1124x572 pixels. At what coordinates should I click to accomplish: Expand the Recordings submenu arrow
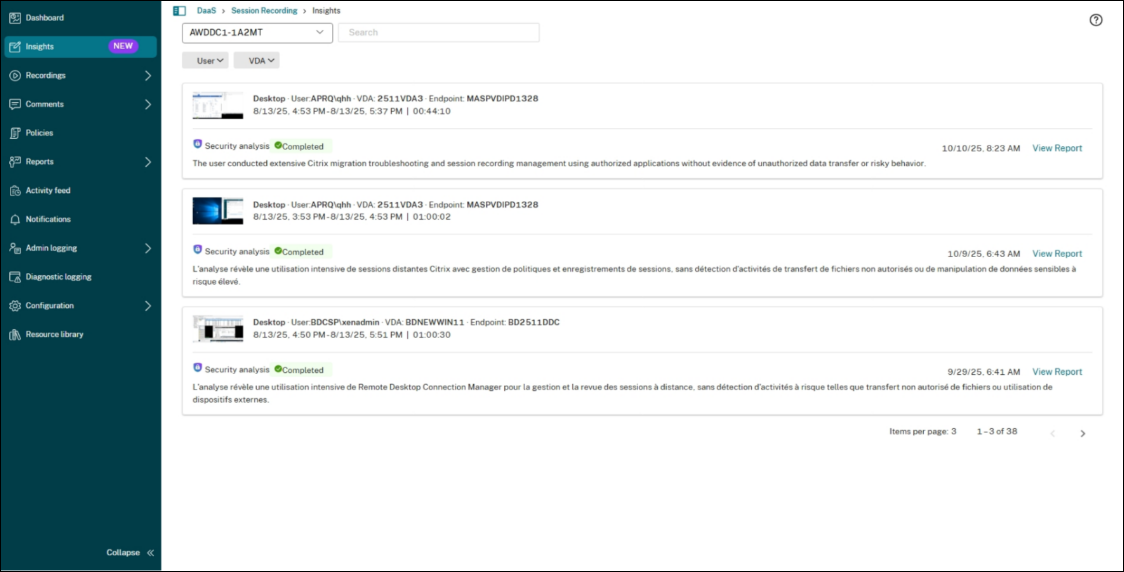click(x=148, y=75)
